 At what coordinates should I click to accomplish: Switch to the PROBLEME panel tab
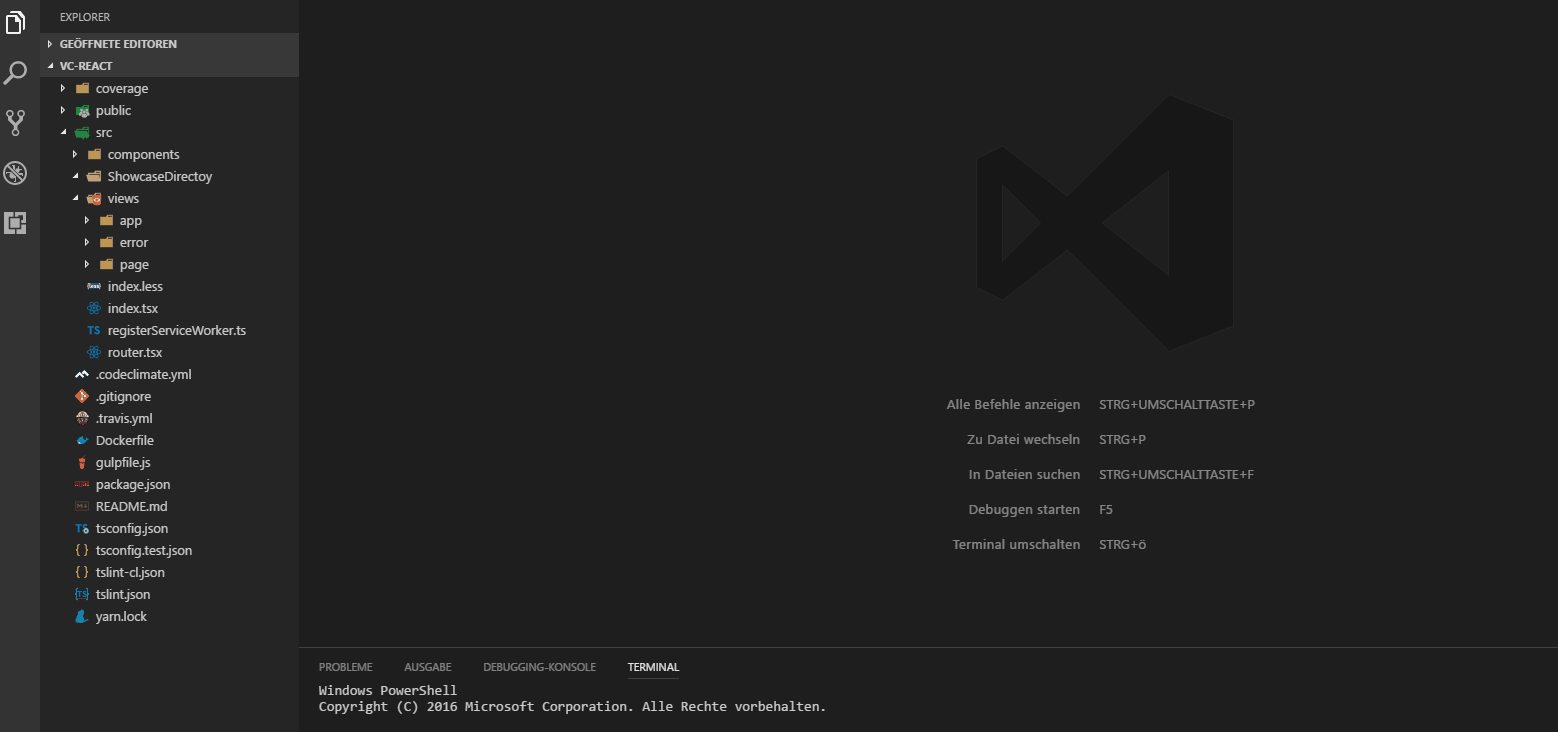click(345, 667)
